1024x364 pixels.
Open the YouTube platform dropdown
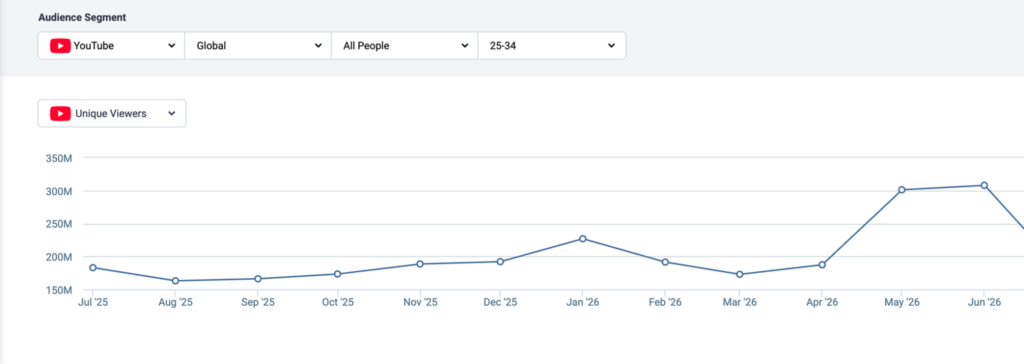111,46
